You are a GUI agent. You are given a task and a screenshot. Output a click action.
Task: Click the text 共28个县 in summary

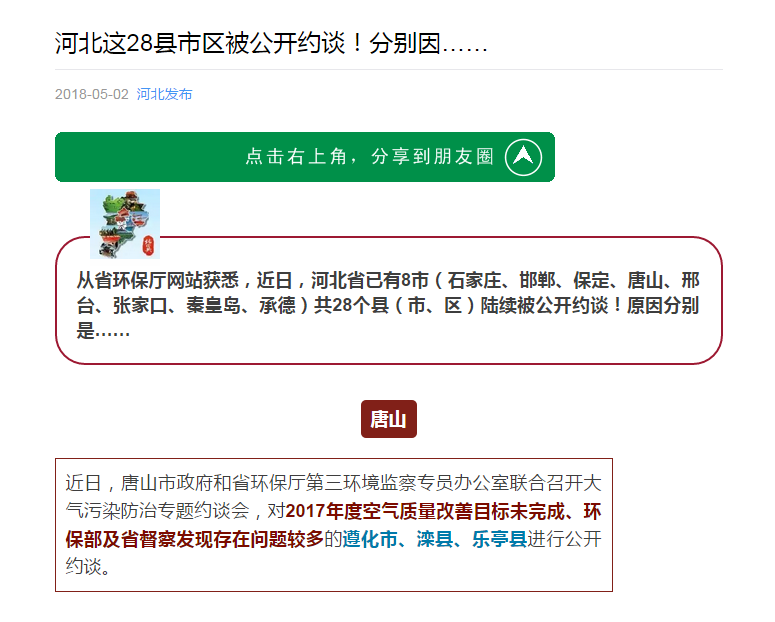tap(351, 305)
